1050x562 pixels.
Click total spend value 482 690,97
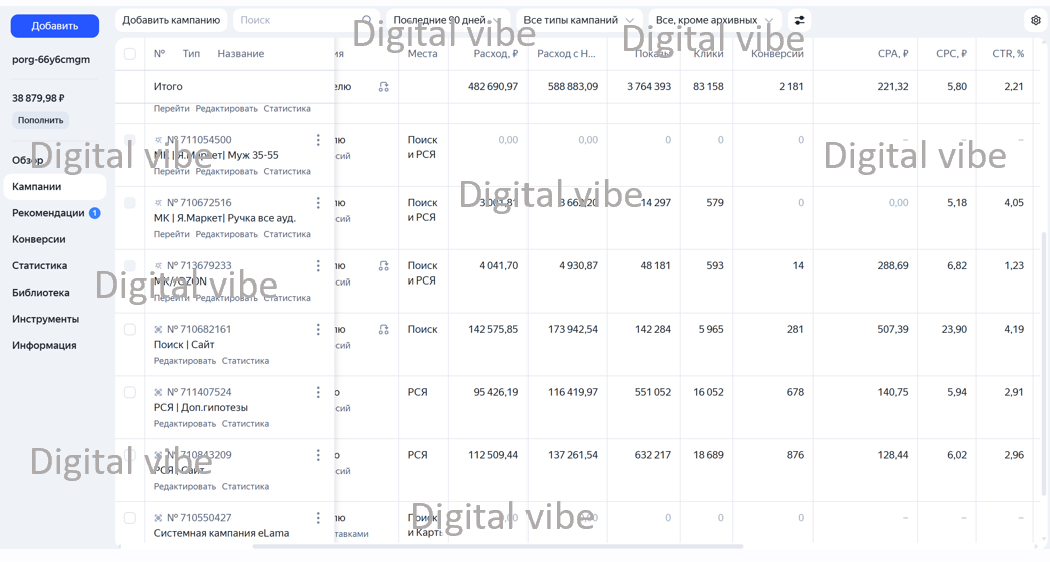(493, 86)
